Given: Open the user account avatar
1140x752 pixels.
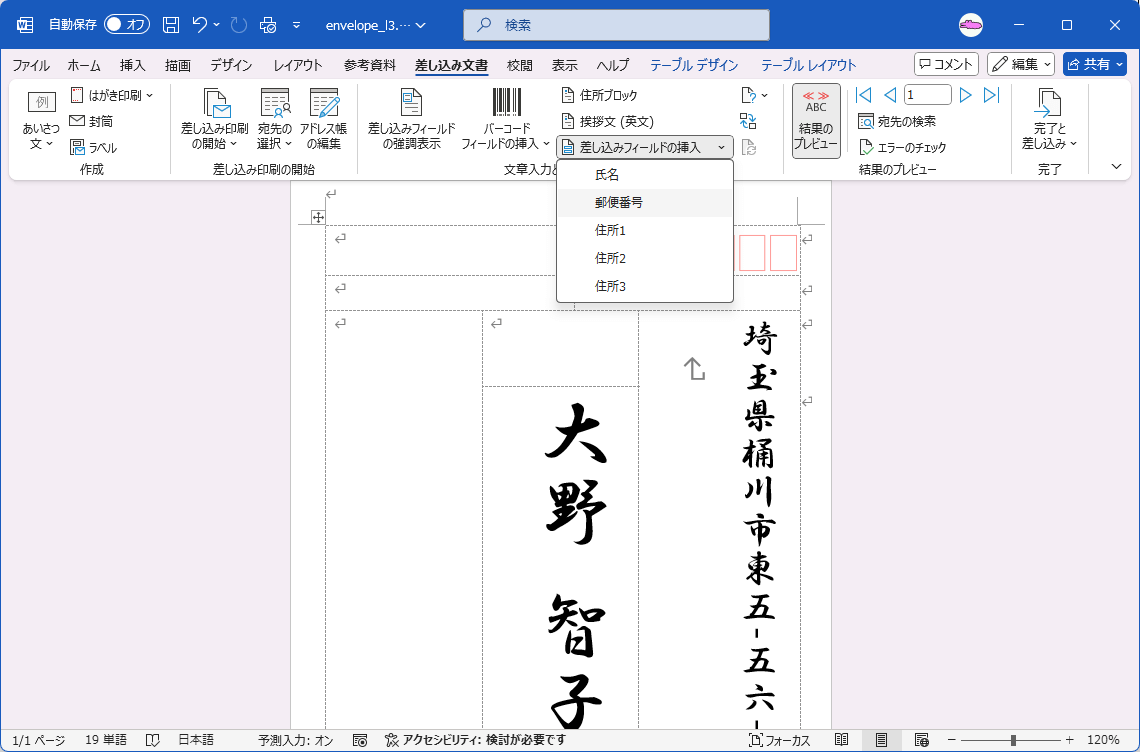Looking at the screenshot, I should 971,25.
